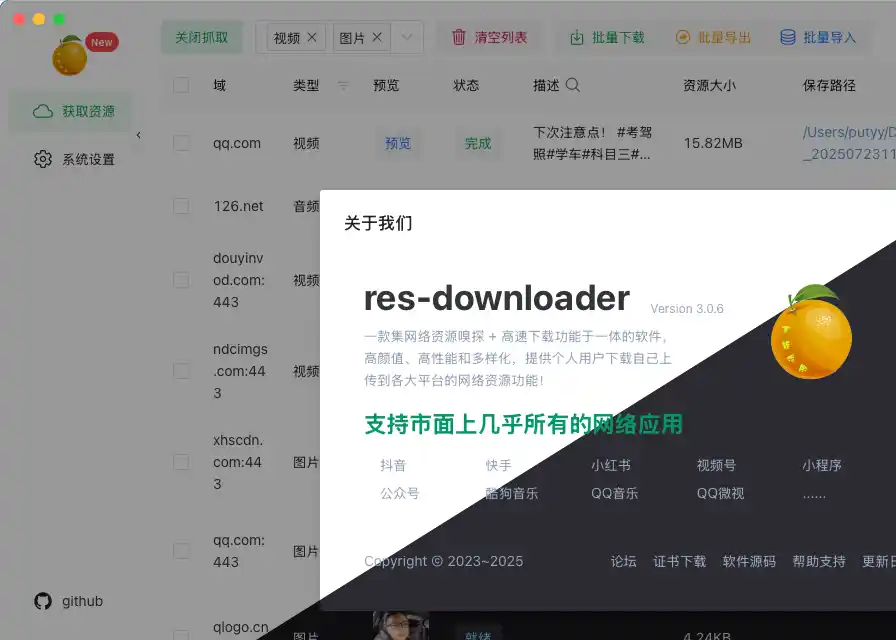
Task: Click the 批量下载 button
Action: tap(607, 38)
